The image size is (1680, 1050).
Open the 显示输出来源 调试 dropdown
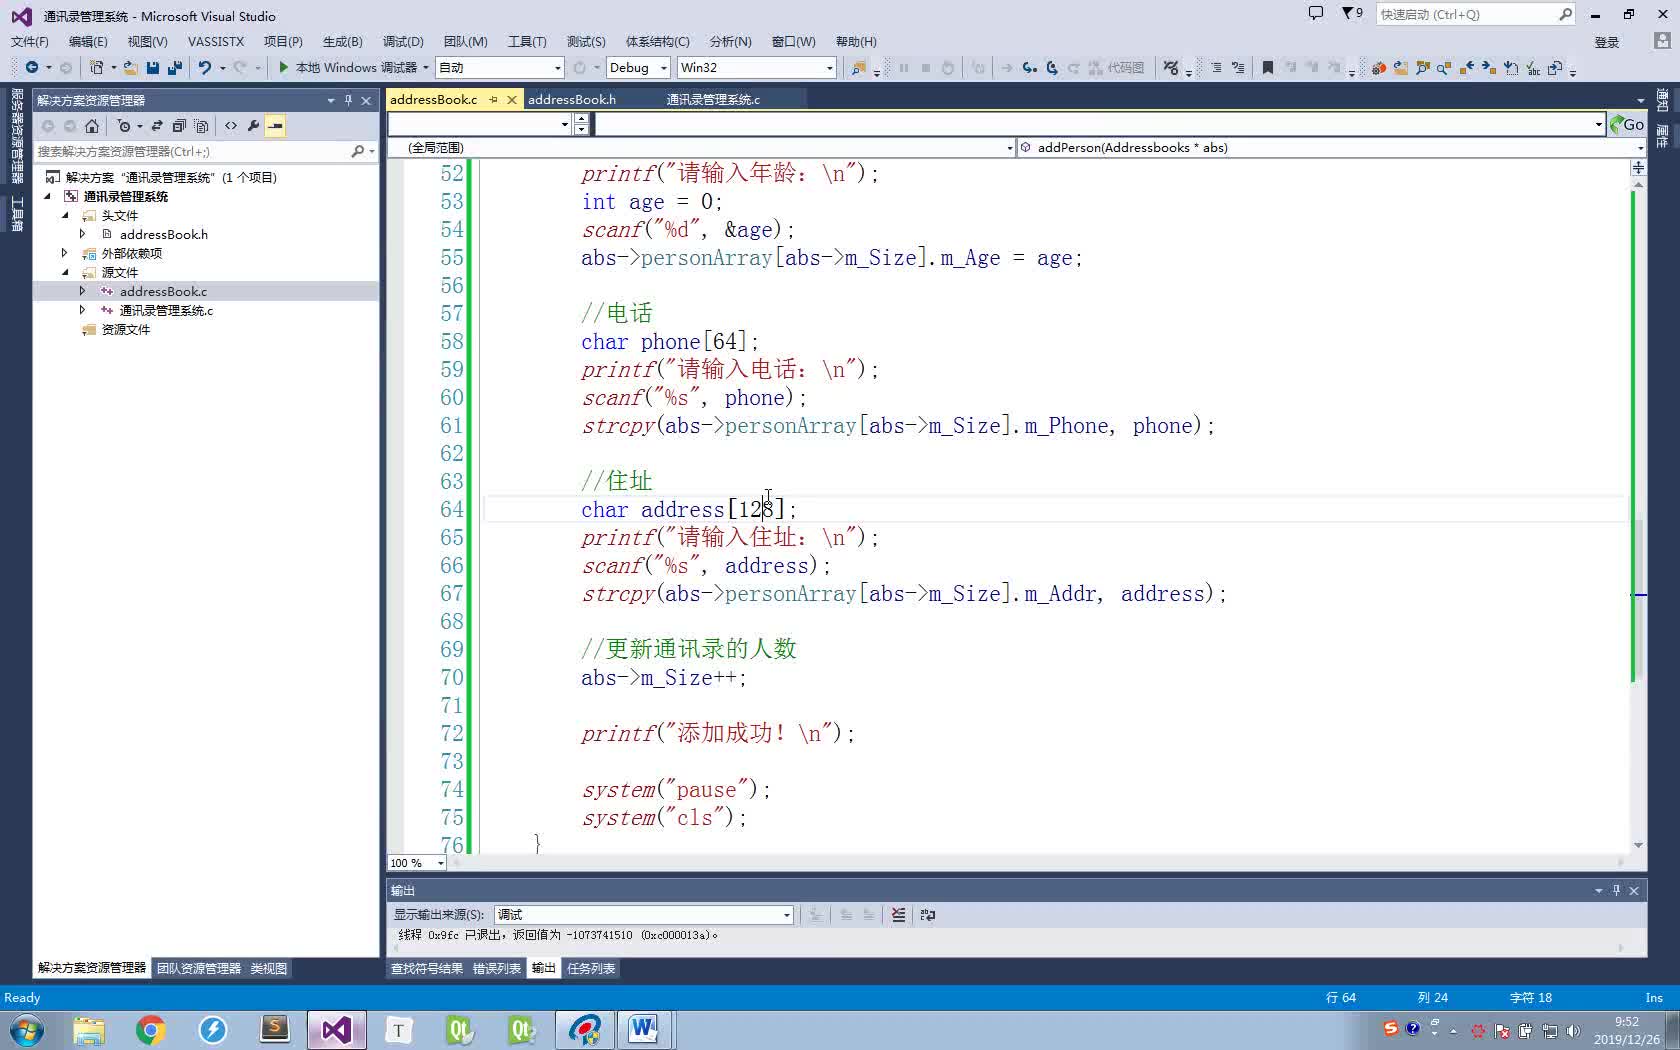click(643, 914)
